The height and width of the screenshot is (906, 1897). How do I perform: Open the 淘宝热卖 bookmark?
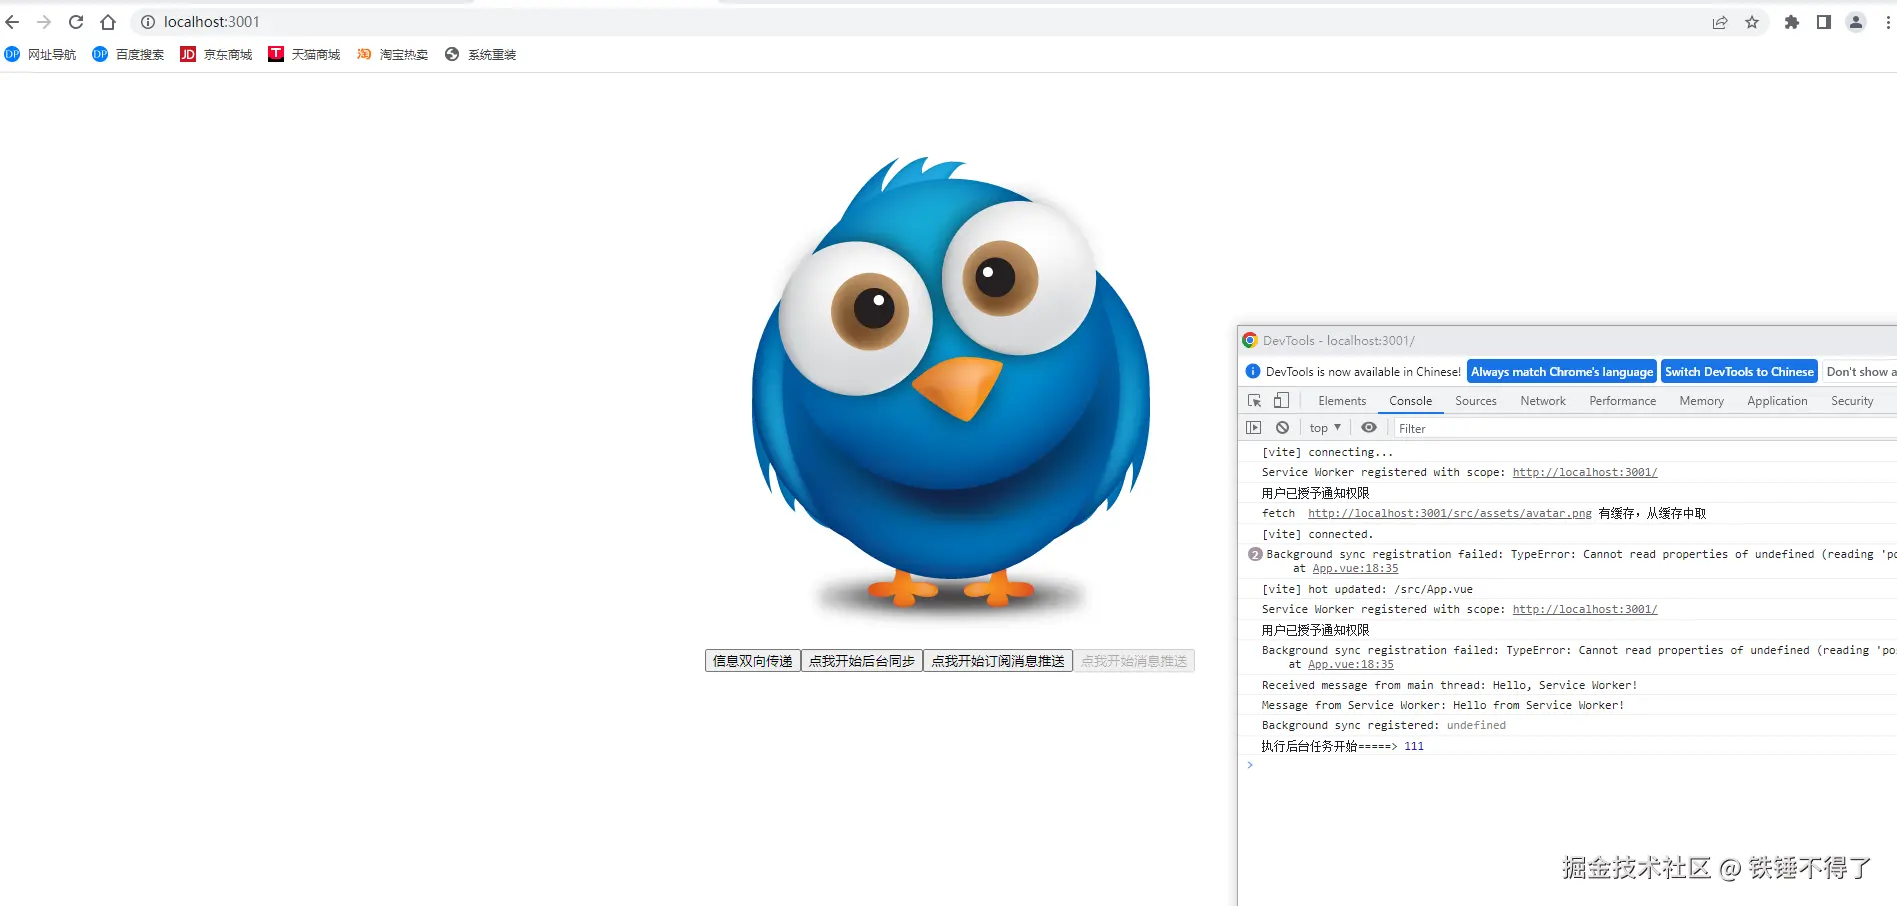393,55
